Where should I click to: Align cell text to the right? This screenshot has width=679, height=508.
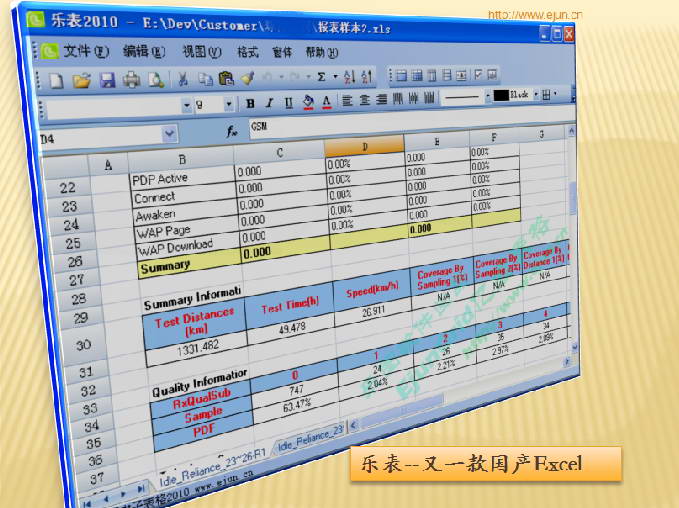pyautogui.click(x=382, y=100)
